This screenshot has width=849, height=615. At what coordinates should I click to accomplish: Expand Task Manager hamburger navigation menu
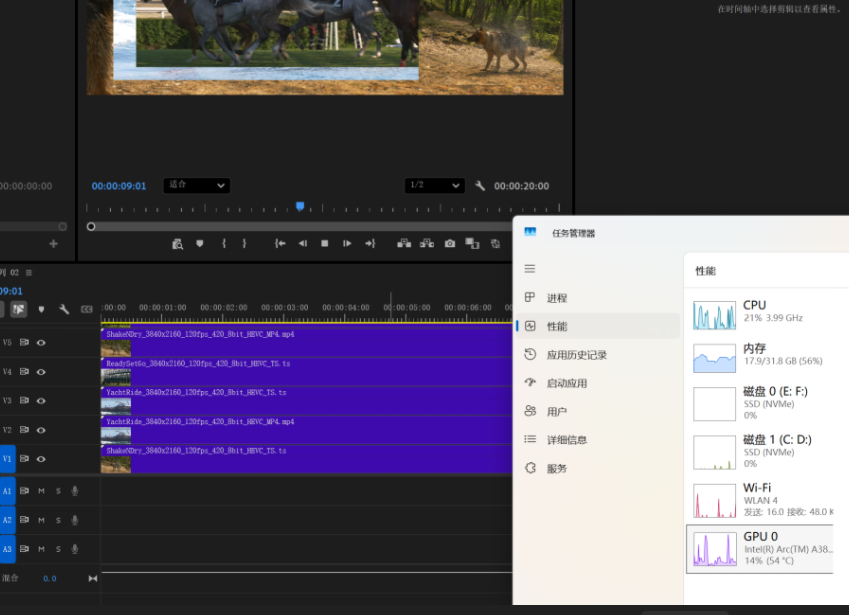coord(530,269)
